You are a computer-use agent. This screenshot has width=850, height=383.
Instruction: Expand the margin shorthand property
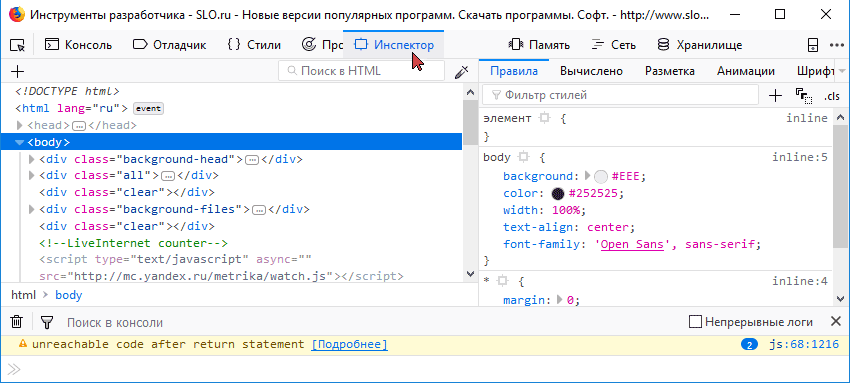(560, 300)
